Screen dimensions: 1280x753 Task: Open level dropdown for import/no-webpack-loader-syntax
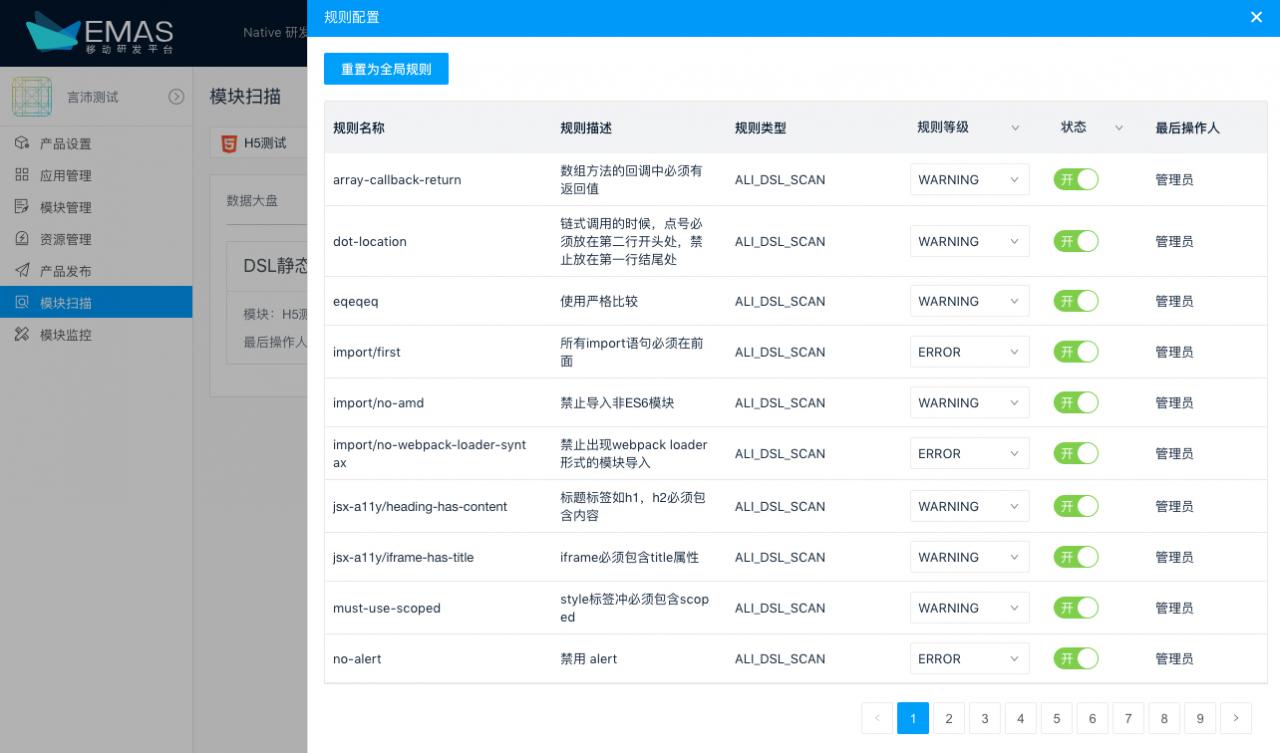969,453
